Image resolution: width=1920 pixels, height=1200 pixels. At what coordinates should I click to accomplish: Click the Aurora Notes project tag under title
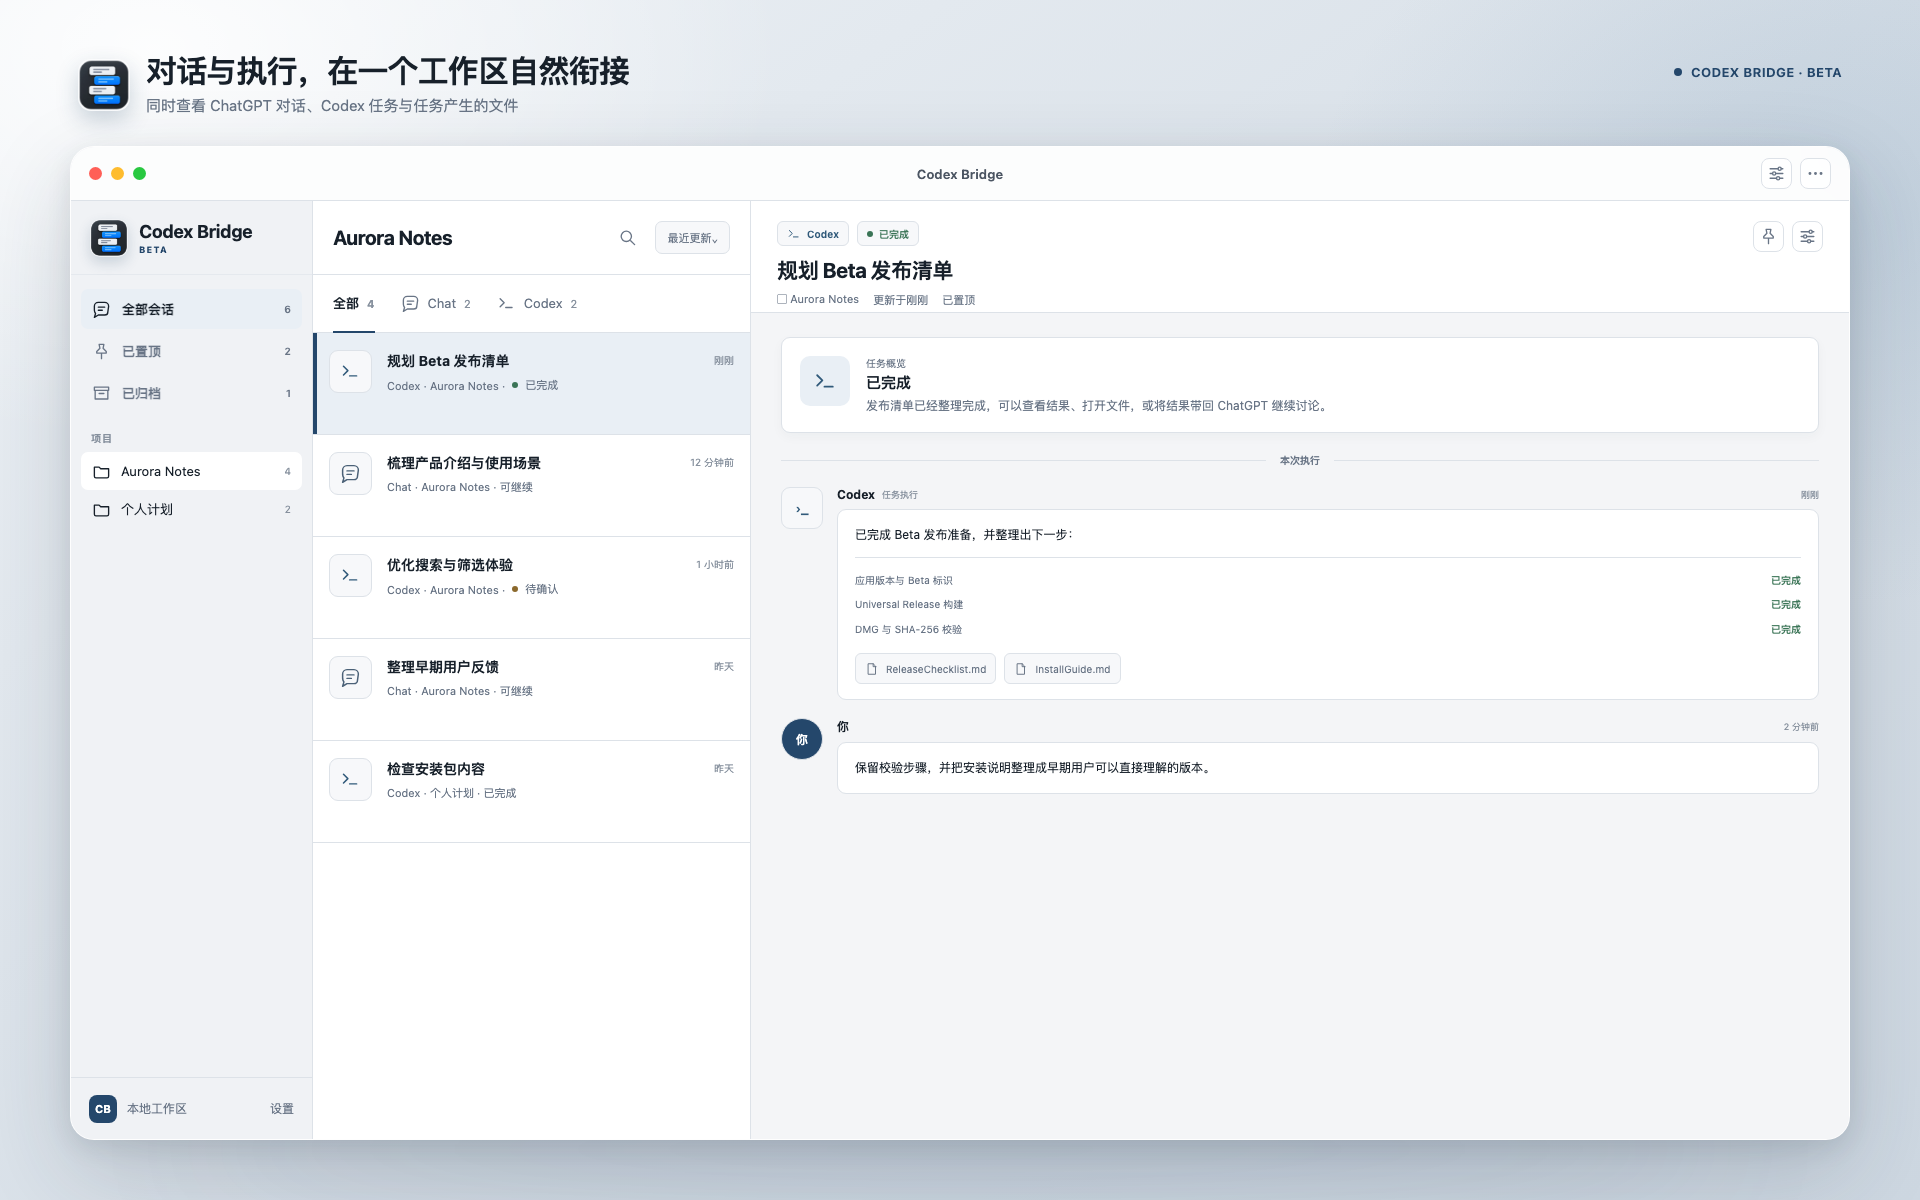pos(818,299)
